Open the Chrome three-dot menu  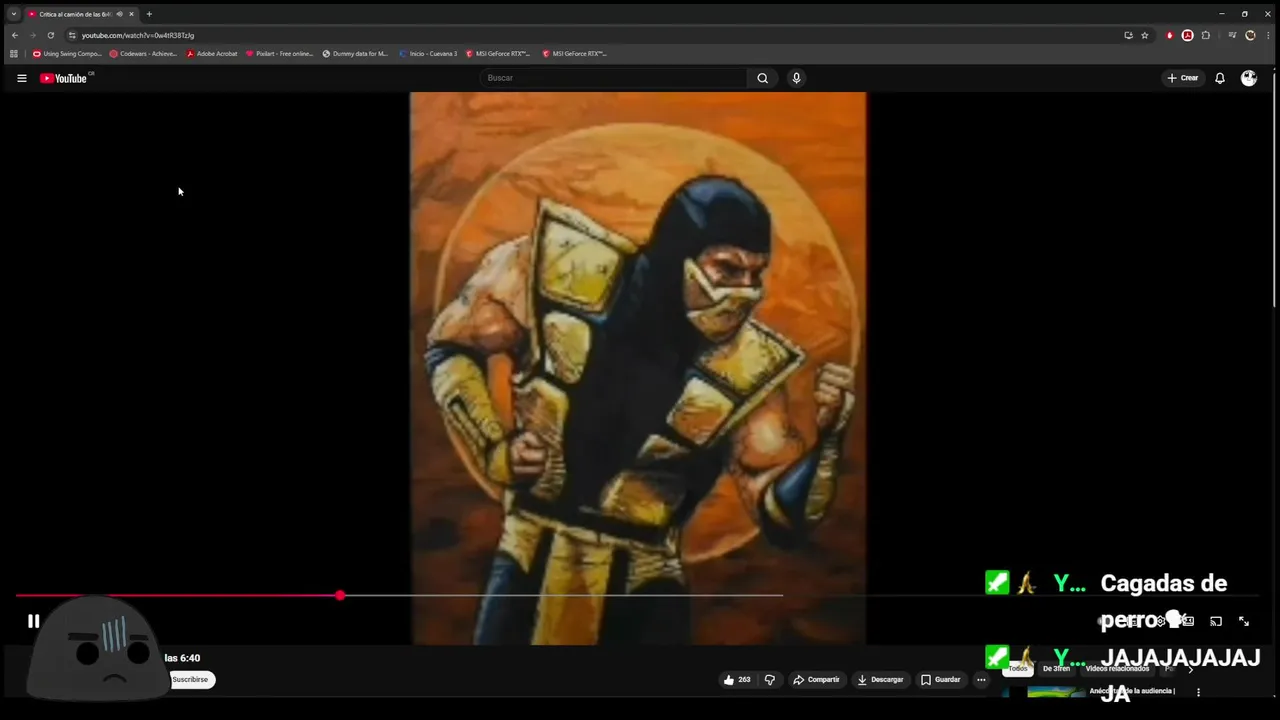[1267, 35]
